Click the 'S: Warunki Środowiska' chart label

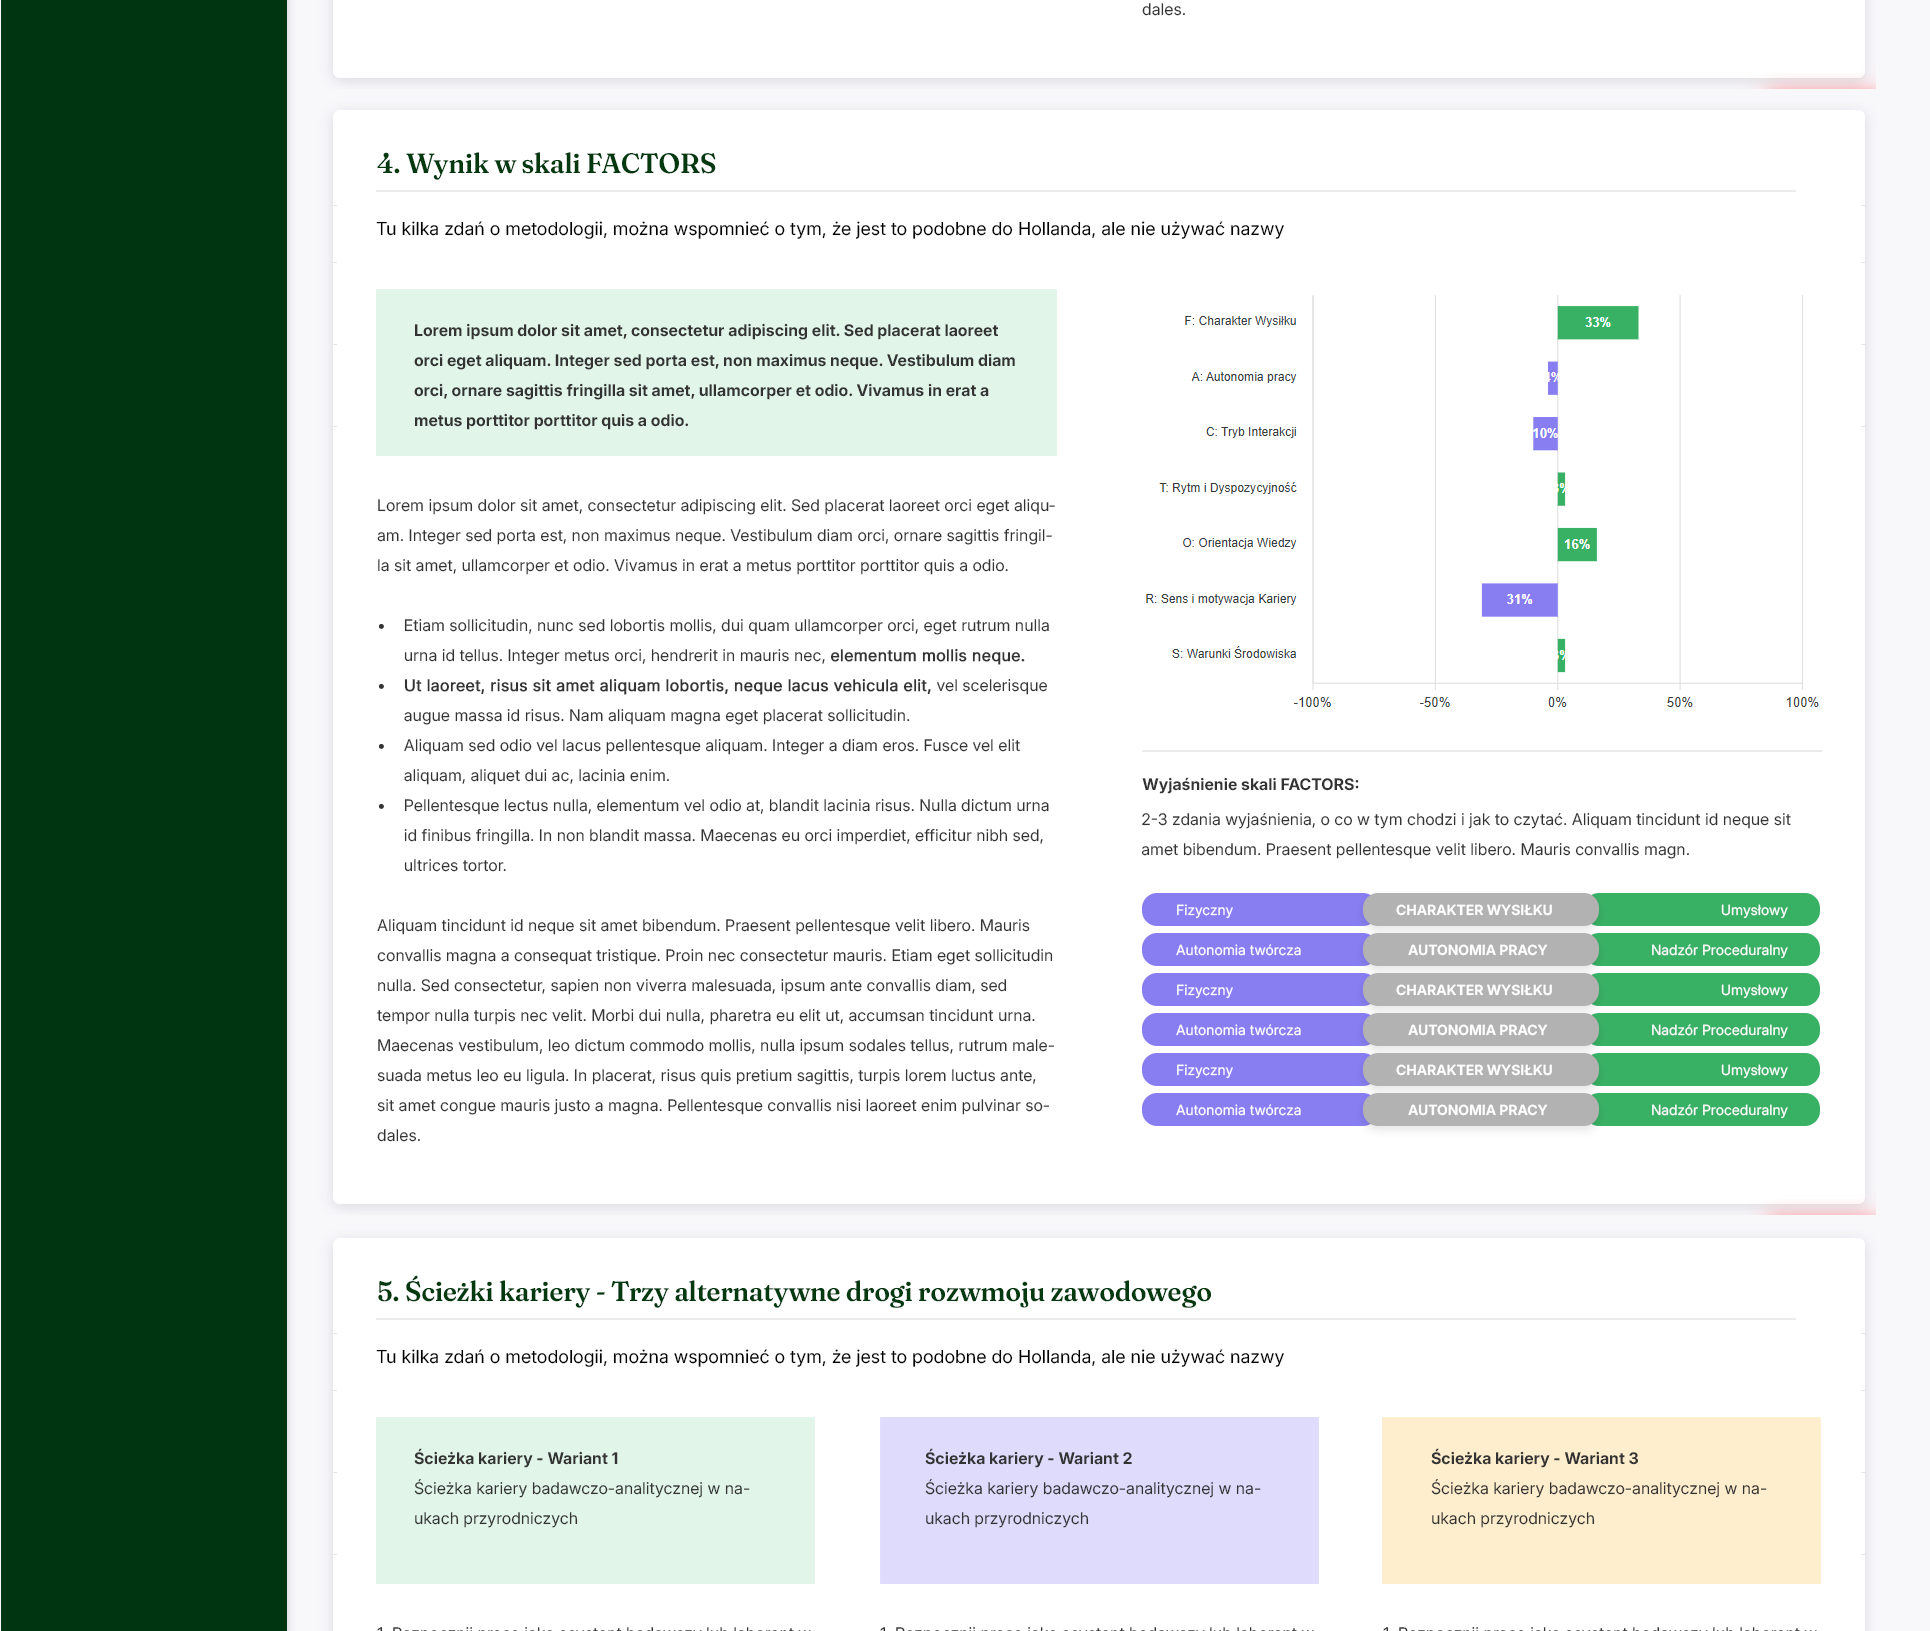[x=1233, y=654]
